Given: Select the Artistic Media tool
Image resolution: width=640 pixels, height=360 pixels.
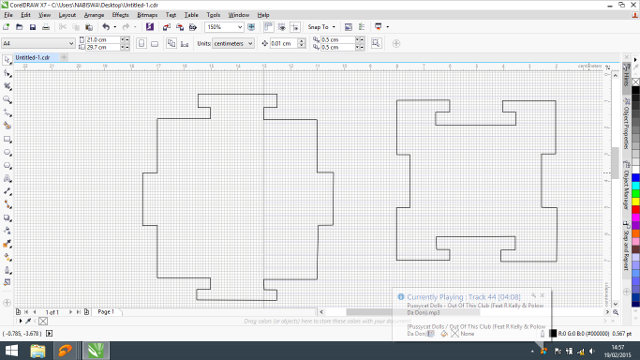Looking at the screenshot, I should 7,126.
